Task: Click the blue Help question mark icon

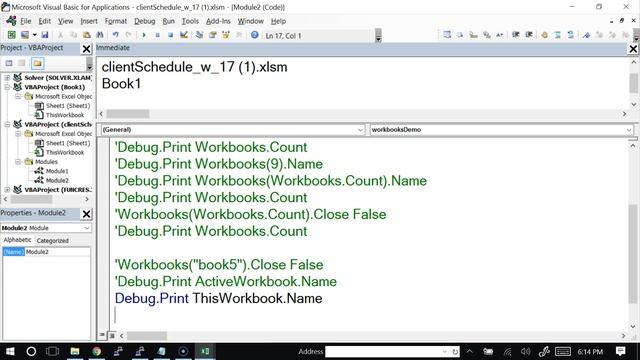Action: click(255, 35)
